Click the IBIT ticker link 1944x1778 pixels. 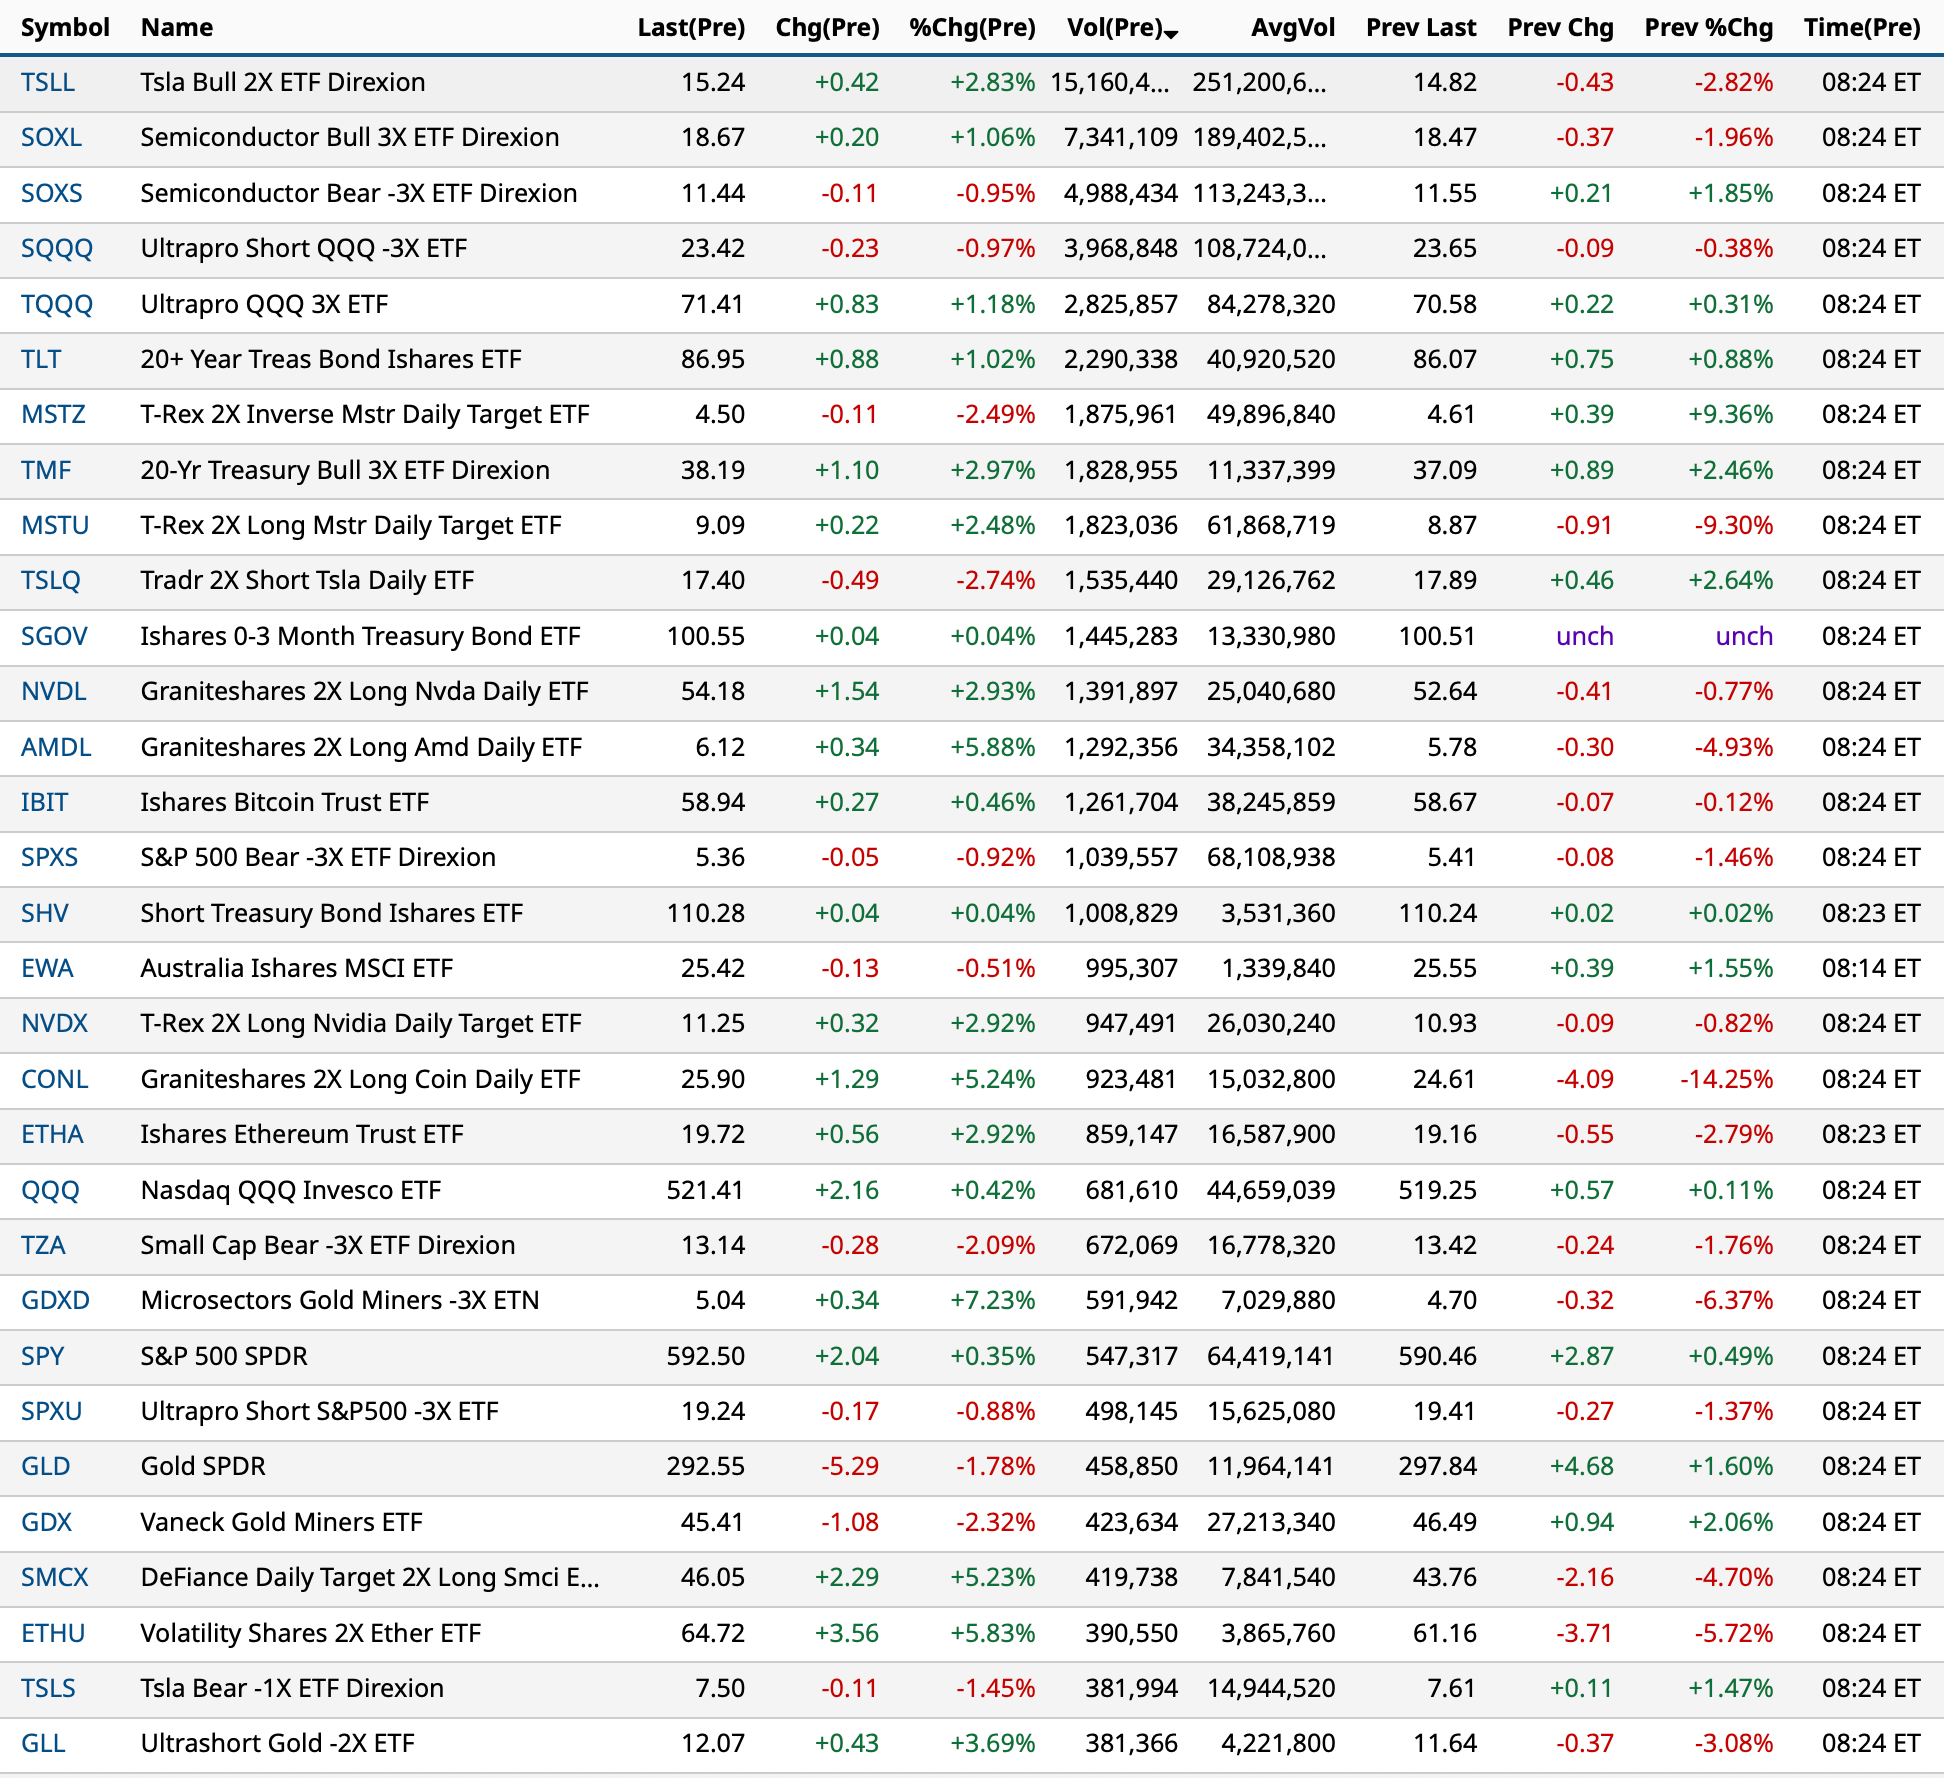click(x=45, y=802)
